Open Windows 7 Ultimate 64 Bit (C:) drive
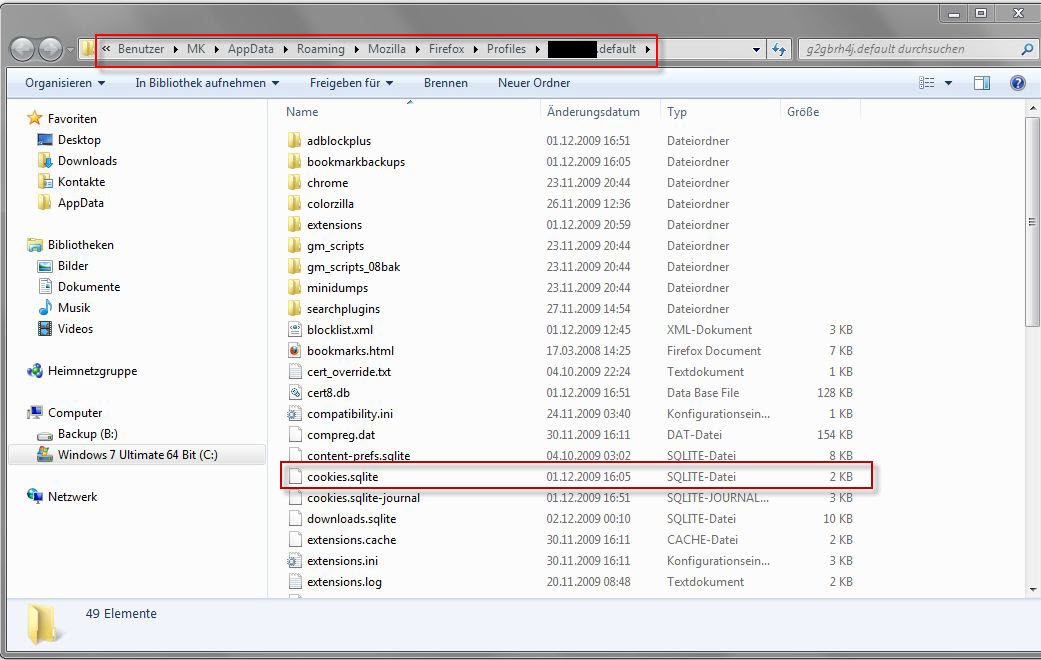Screen dimensions: 1041x660 137,455
